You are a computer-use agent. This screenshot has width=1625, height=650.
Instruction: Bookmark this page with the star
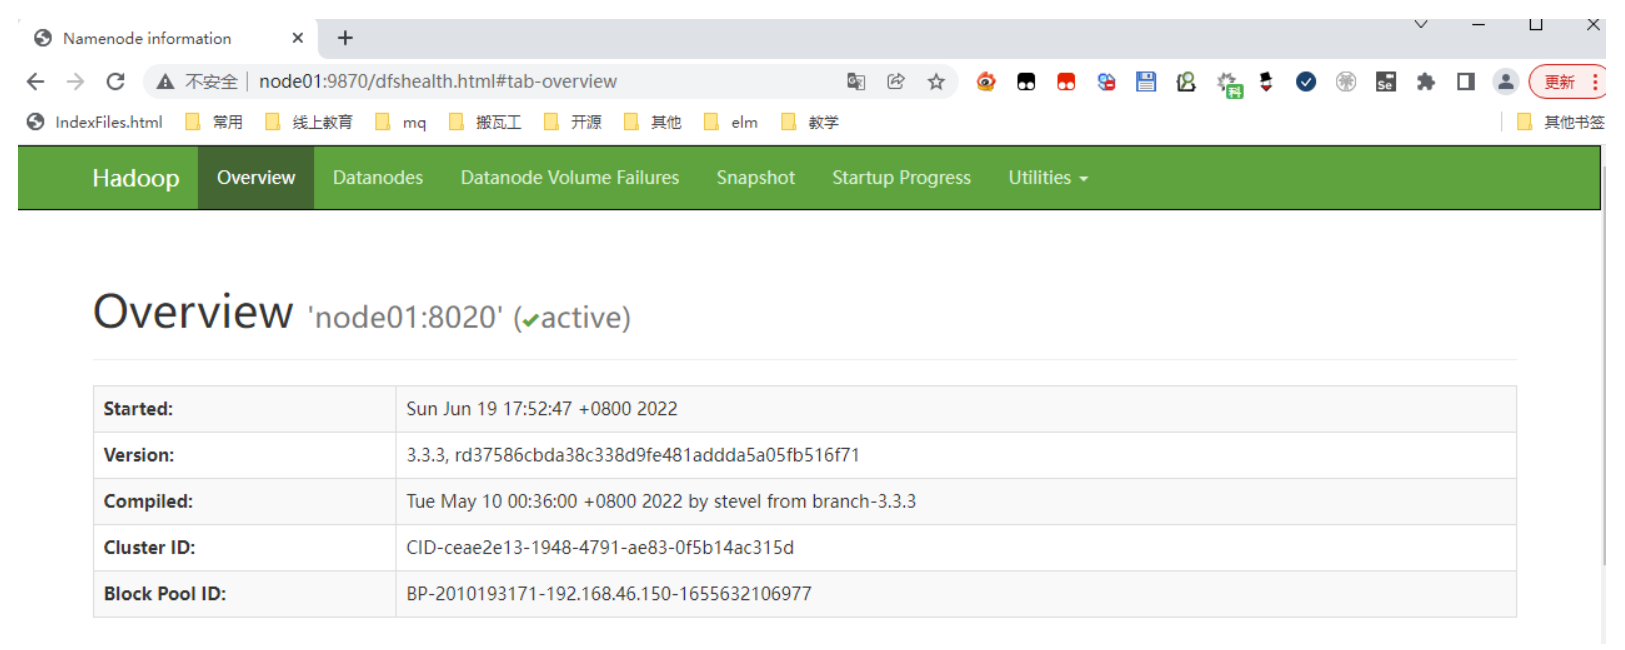[936, 82]
